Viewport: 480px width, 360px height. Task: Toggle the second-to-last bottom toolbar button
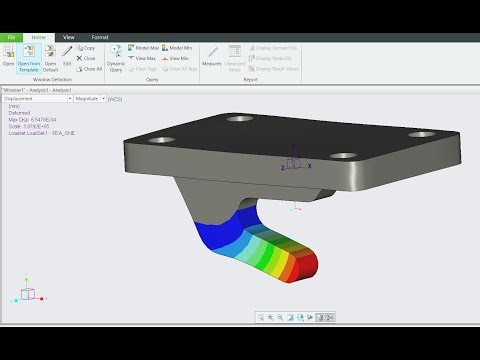[320, 317]
